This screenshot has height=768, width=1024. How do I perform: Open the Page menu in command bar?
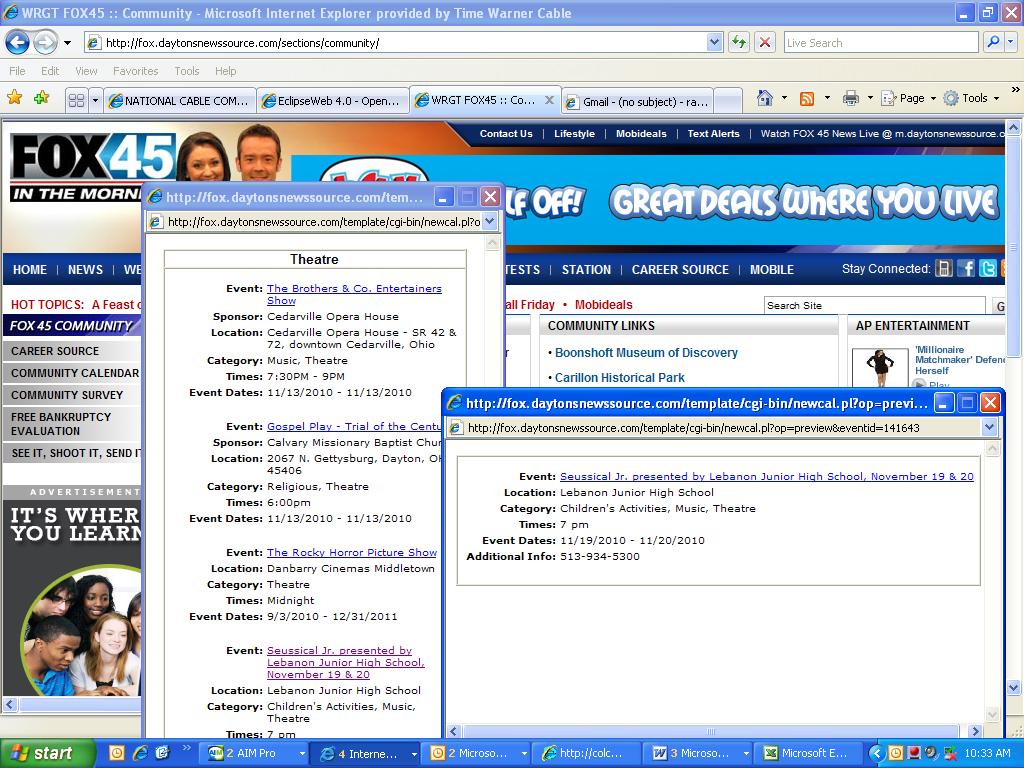[907, 99]
